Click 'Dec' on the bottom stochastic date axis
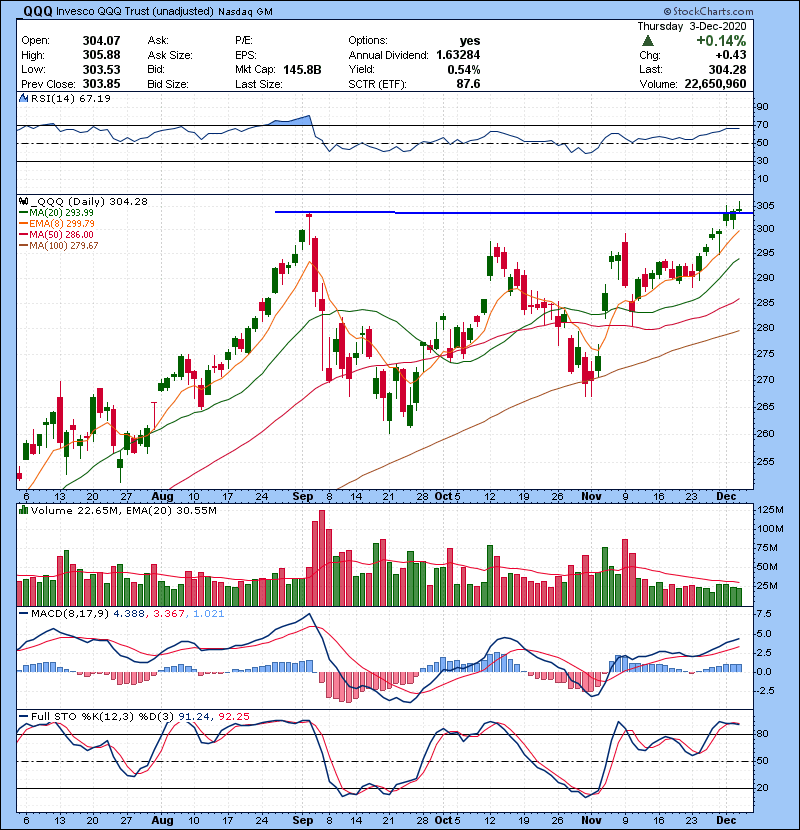This screenshot has width=800, height=830. click(x=726, y=820)
